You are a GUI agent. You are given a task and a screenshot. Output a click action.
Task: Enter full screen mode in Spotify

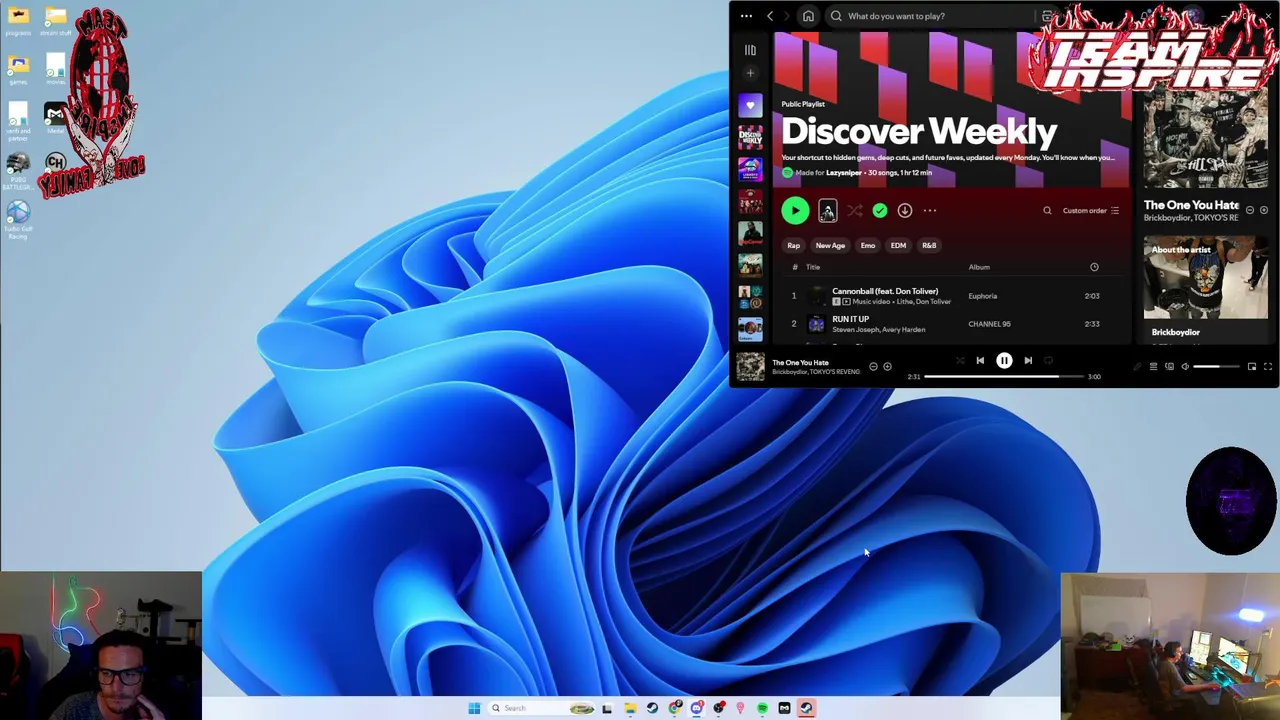click(1268, 367)
